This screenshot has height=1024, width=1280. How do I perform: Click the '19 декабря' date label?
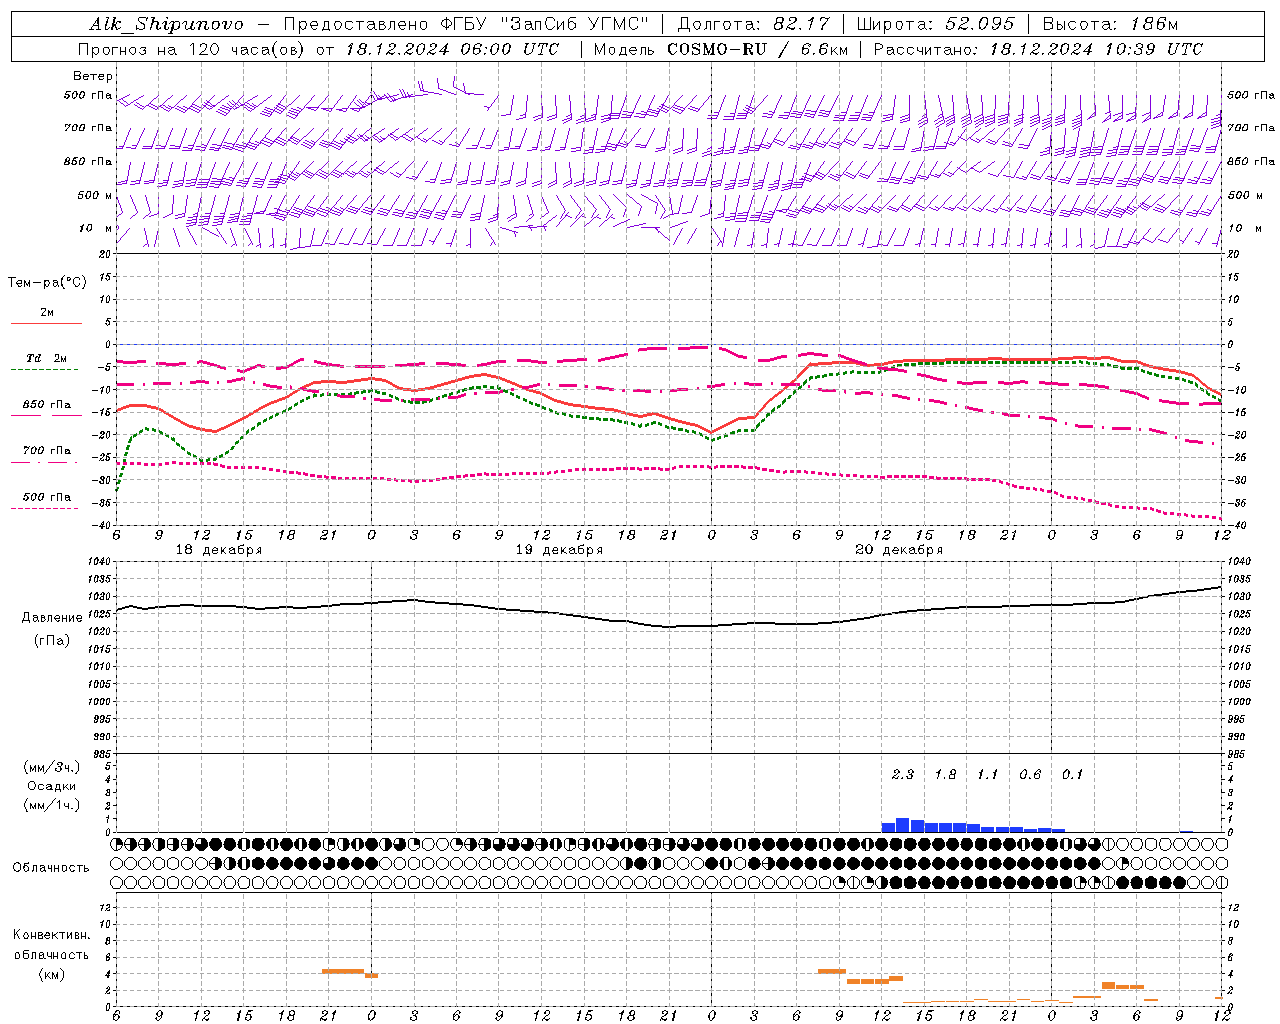(559, 550)
